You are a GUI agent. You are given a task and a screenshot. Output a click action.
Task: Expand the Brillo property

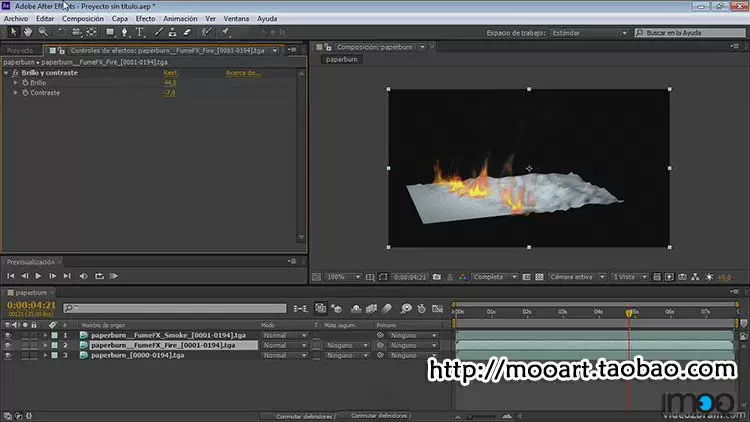click(x=16, y=83)
